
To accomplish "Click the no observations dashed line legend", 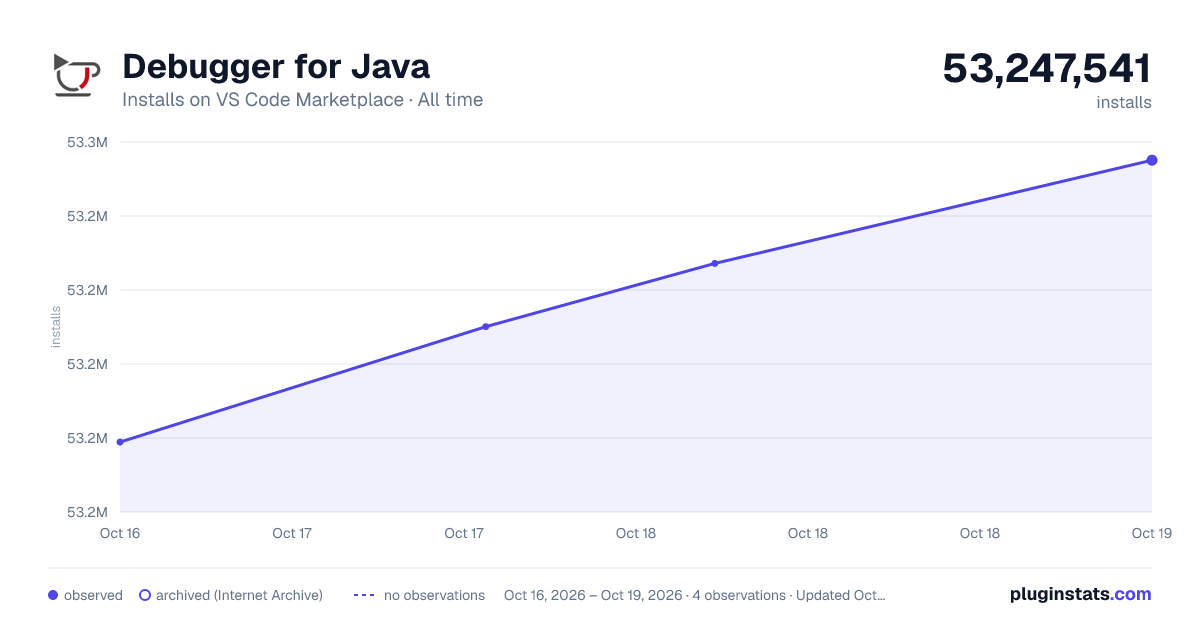I will point(364,595).
